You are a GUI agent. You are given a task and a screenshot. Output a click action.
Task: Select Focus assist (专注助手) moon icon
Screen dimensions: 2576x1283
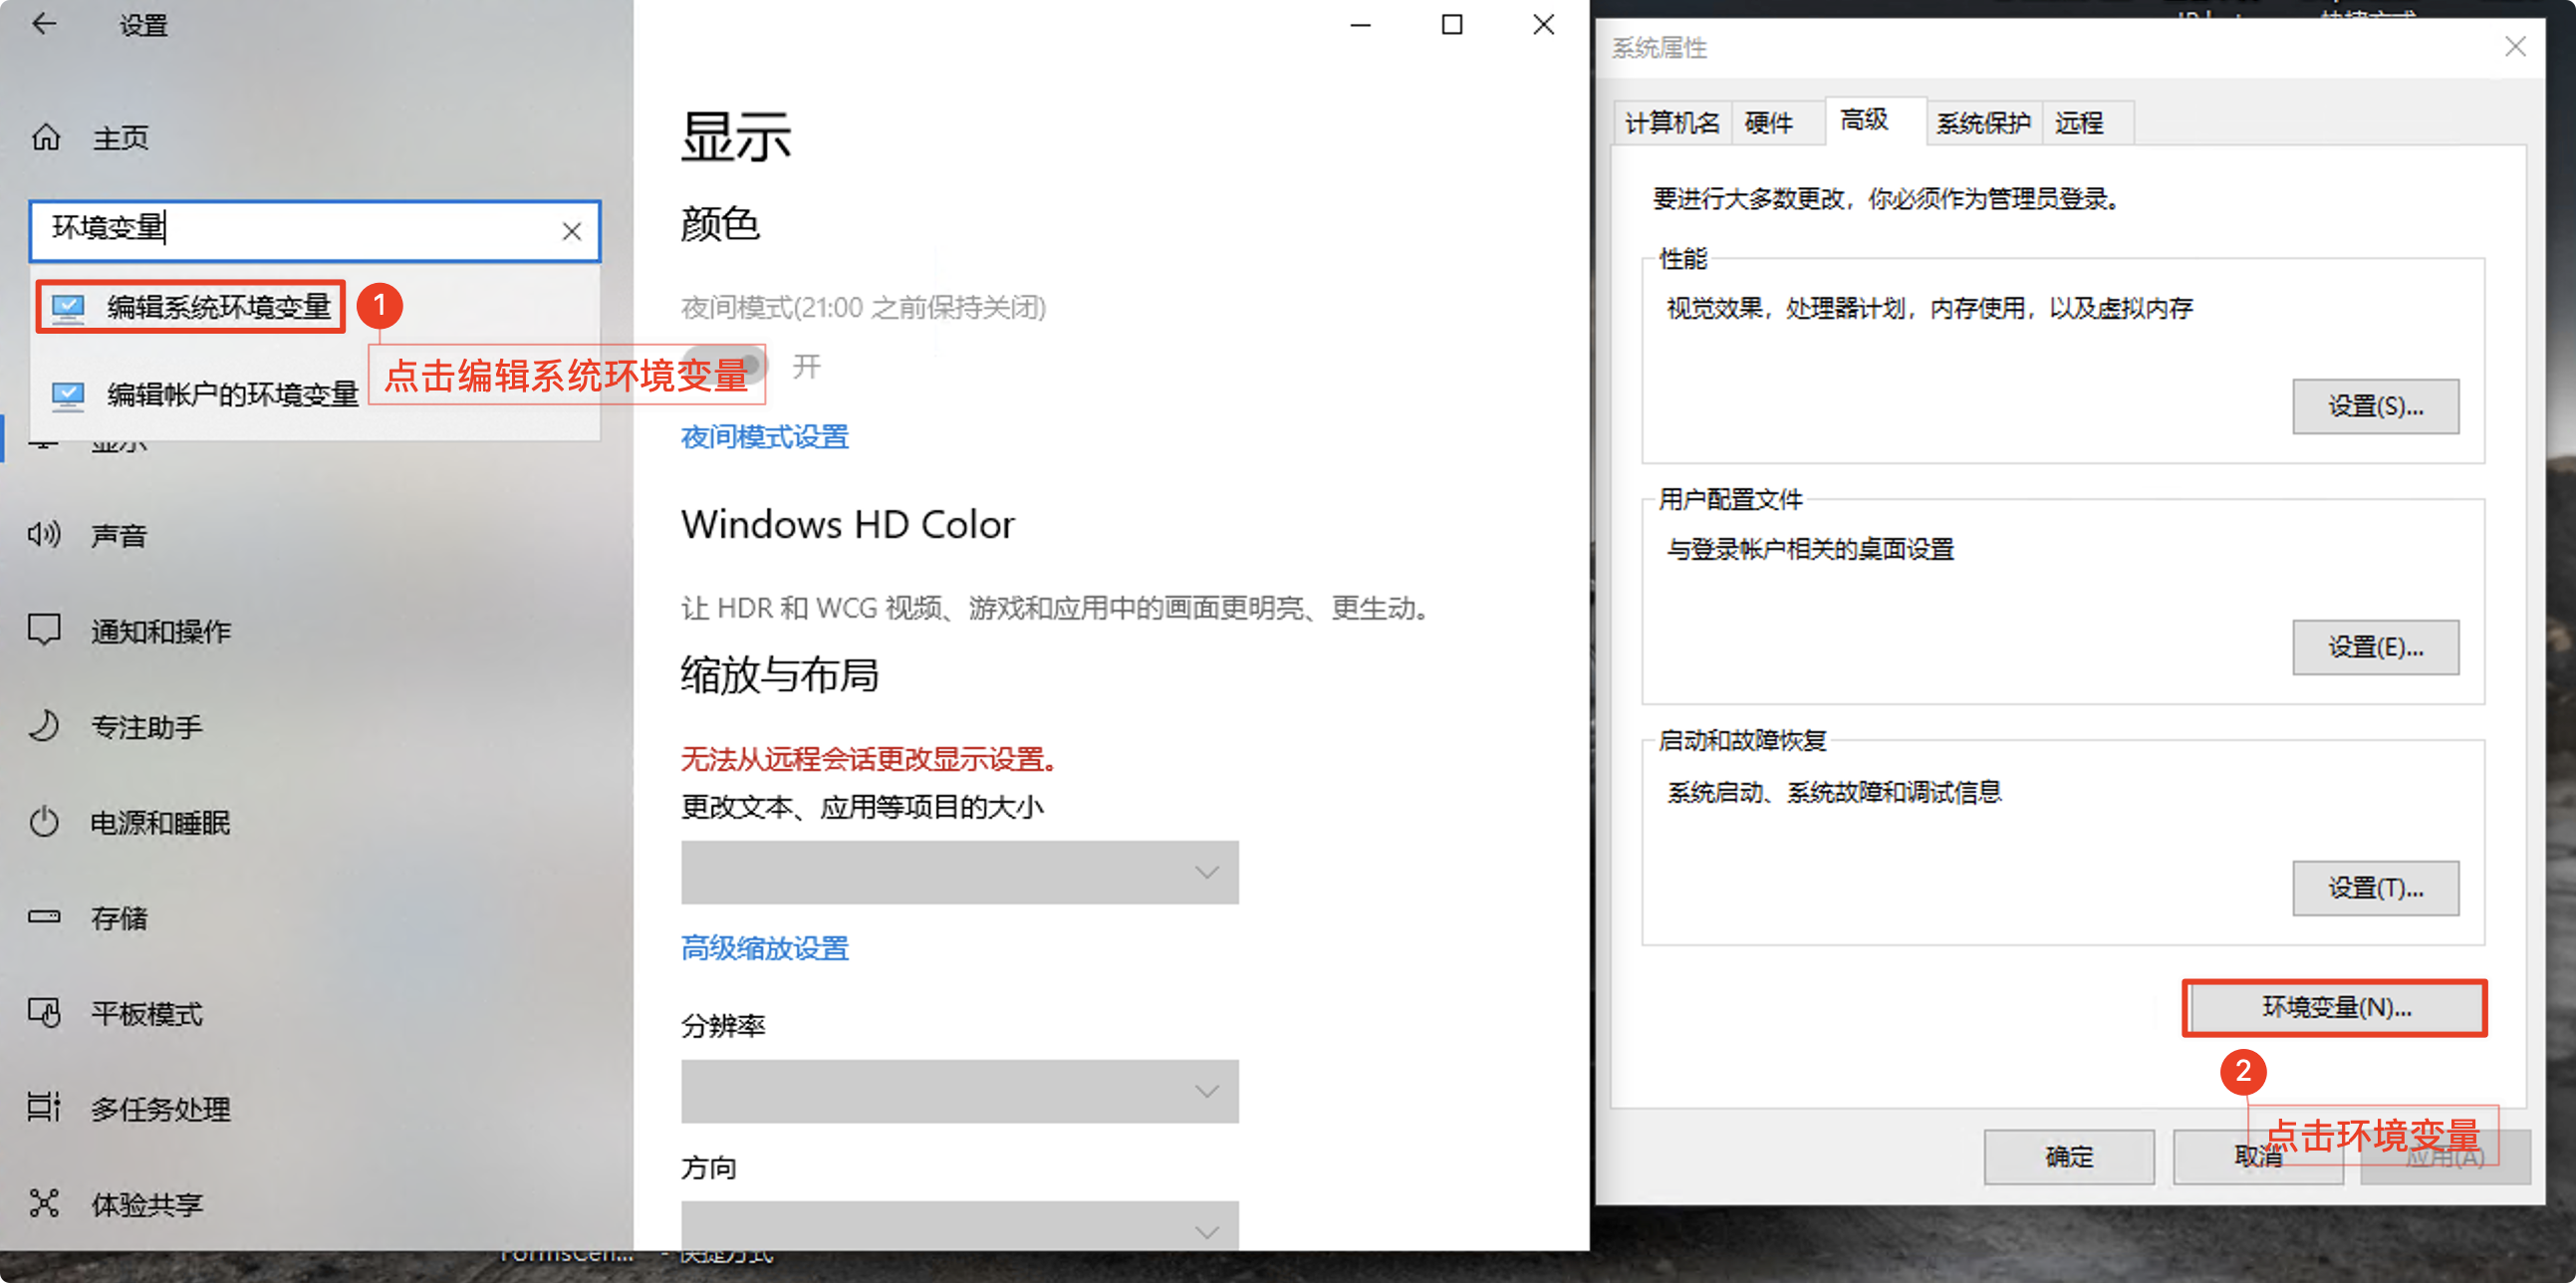click(44, 726)
